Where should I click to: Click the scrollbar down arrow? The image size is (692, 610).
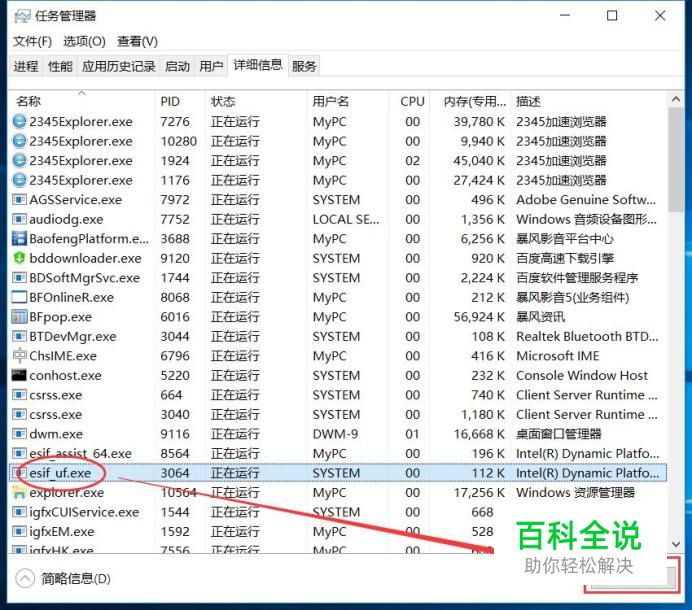click(676, 544)
